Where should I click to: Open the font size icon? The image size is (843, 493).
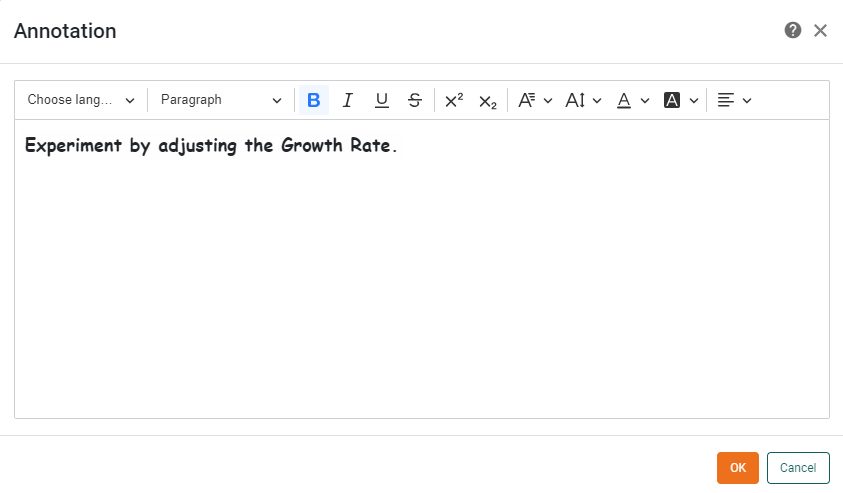pos(575,100)
